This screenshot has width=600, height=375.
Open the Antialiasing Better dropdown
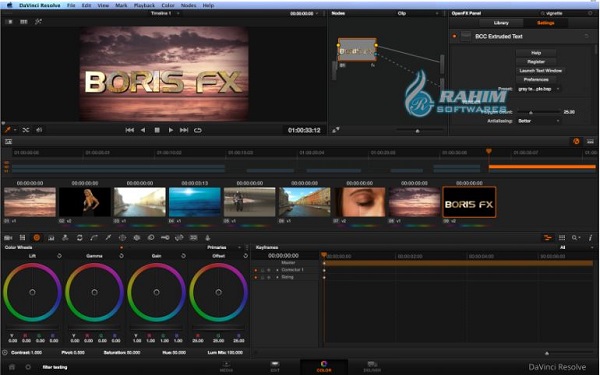[539, 121]
